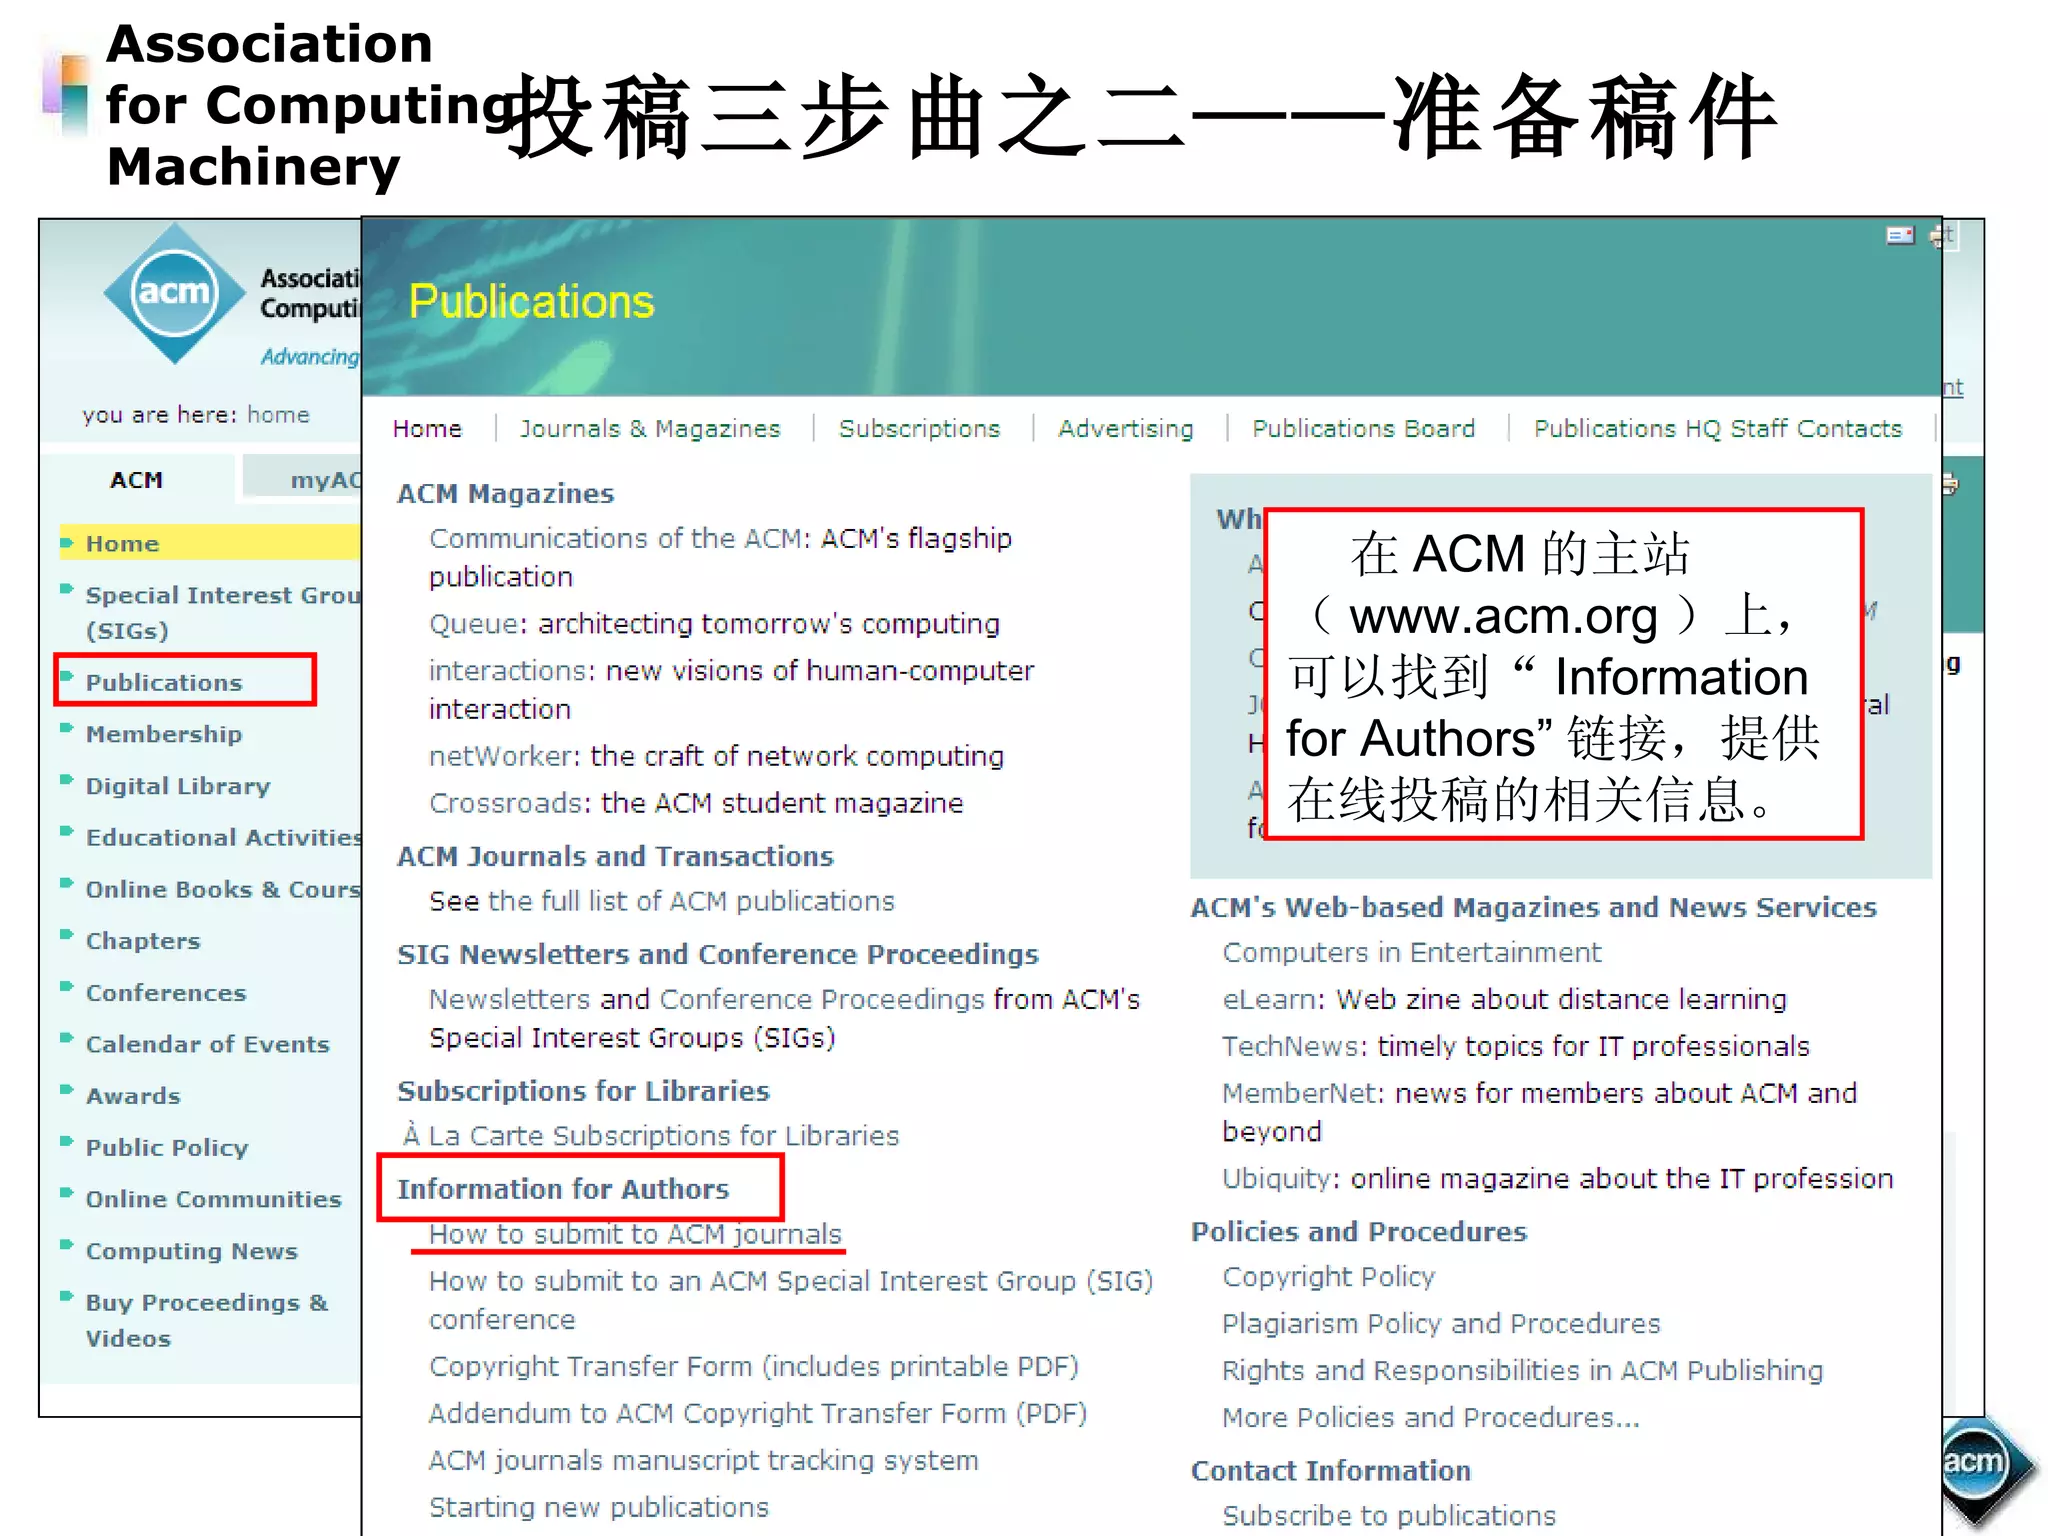Open the Subscriptions menu item
The width and height of the screenshot is (2048, 1536).
[x=919, y=429]
